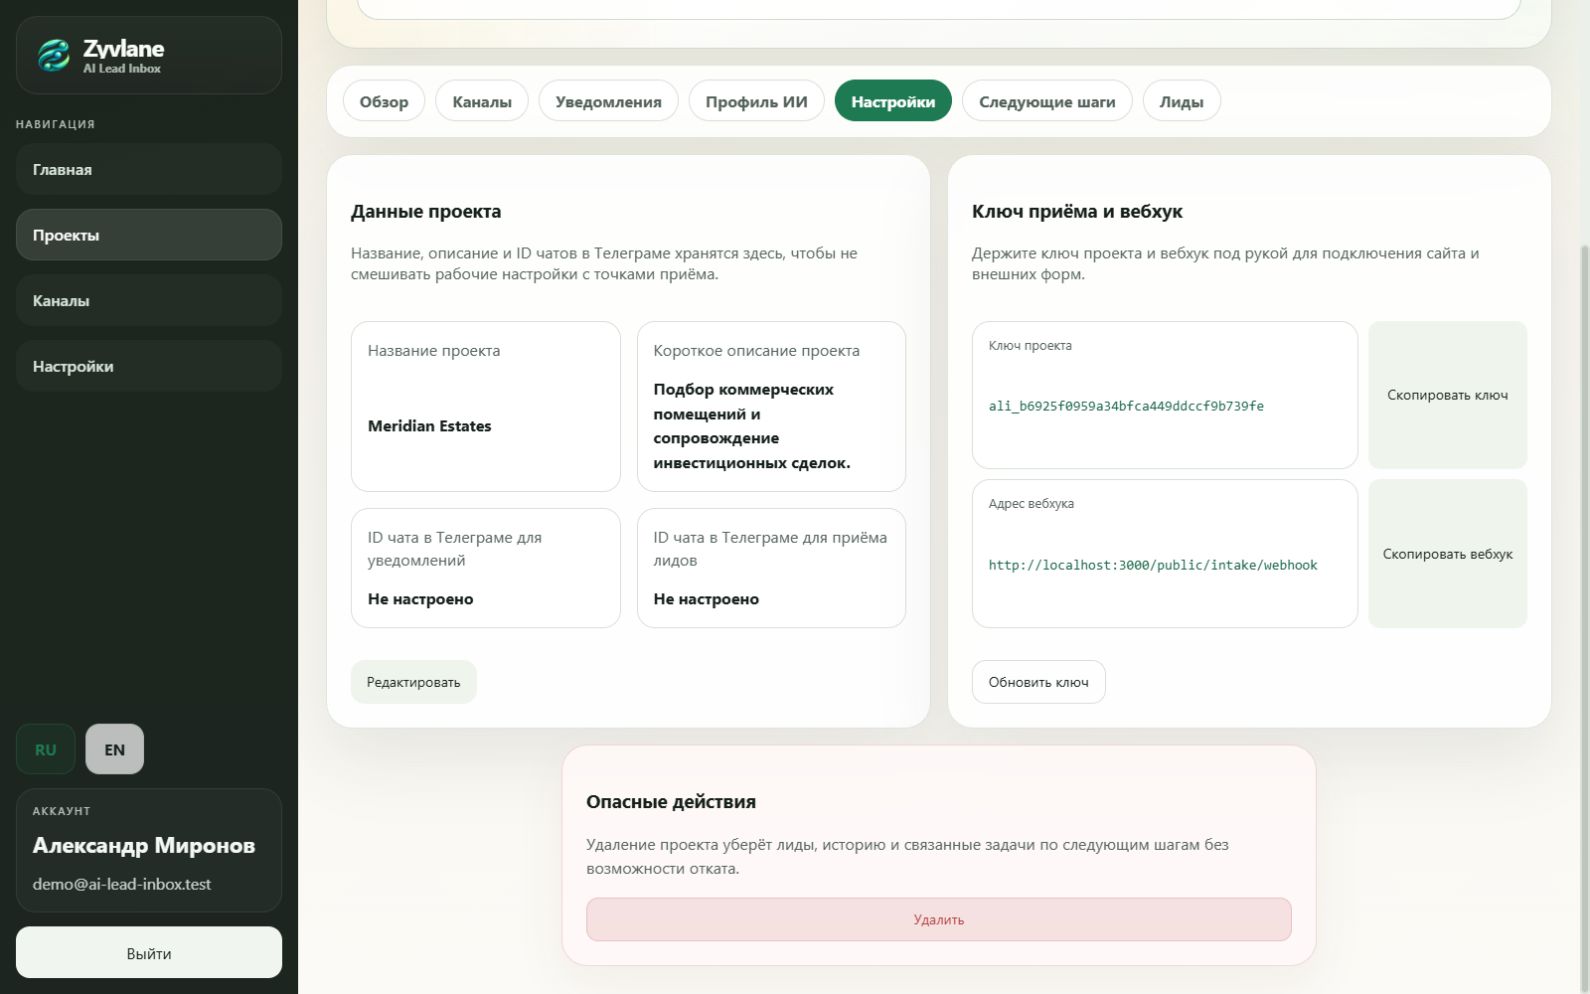Switch to the Каналы tab
Viewport: 1590px width, 994px height.
click(482, 101)
